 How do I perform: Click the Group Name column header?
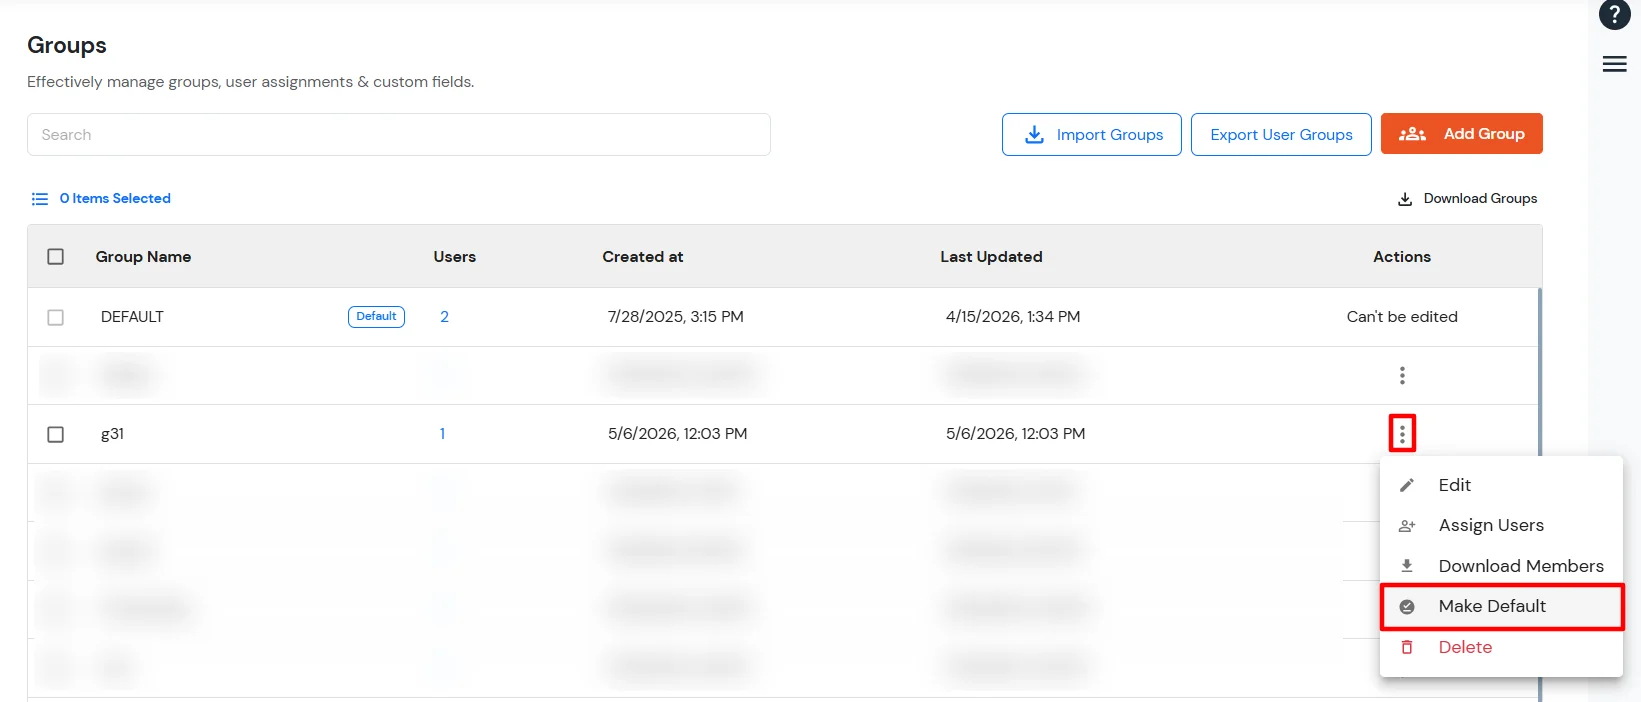click(143, 257)
